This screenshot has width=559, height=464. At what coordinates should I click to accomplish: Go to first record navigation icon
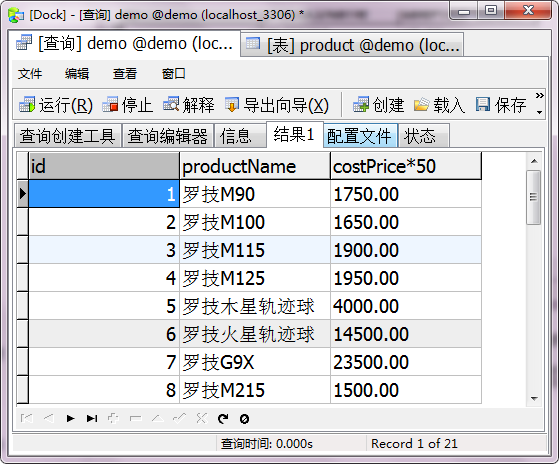pyautogui.click(x=27, y=418)
